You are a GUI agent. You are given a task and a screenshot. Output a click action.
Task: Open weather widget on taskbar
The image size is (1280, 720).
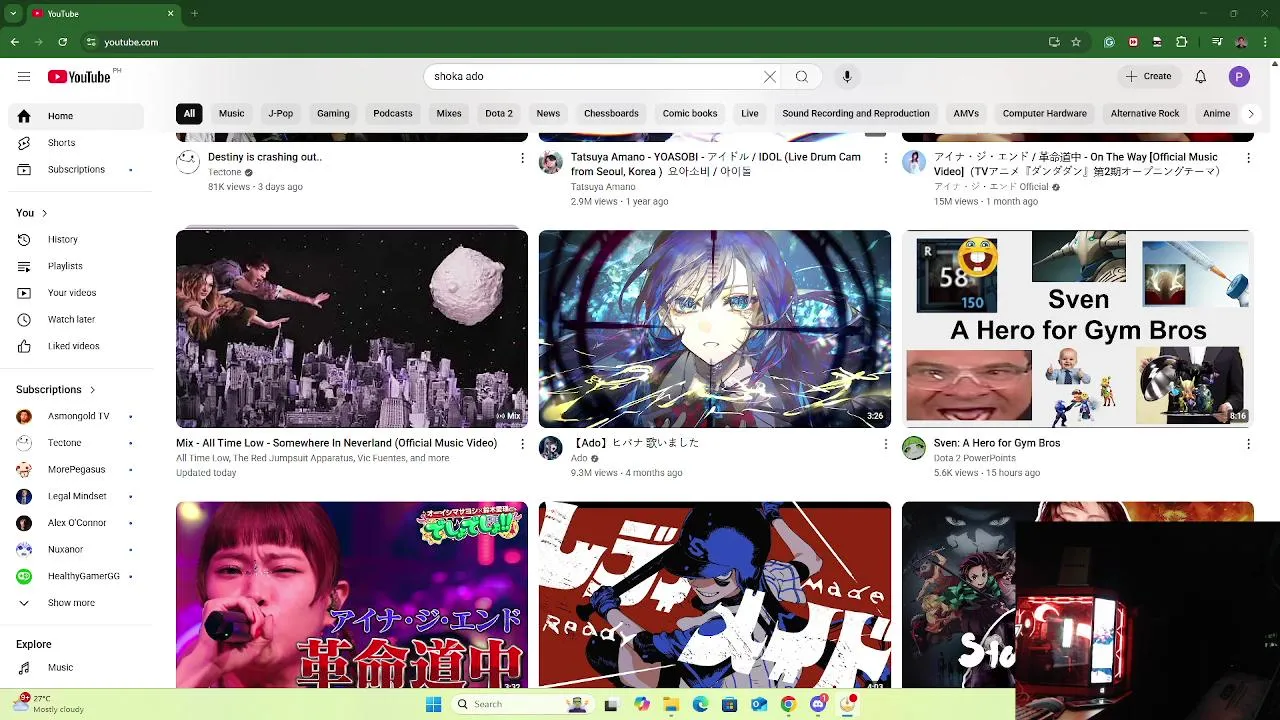[50, 704]
